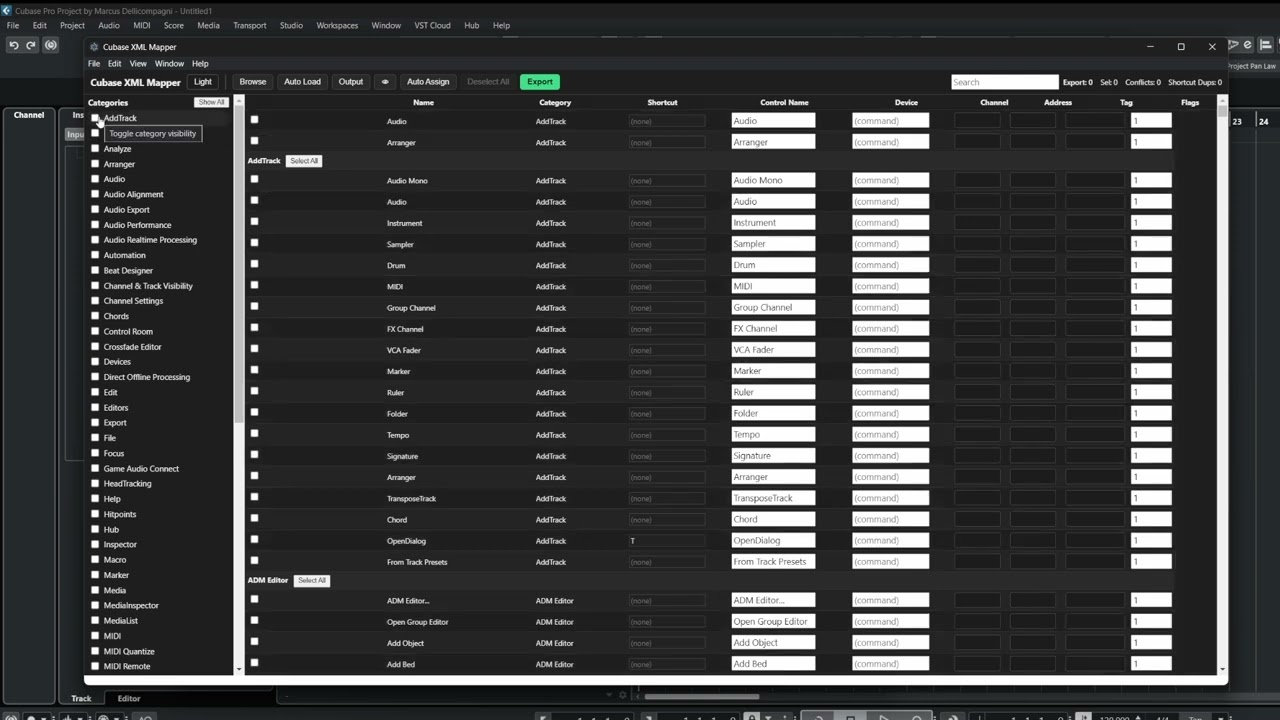Click the Cubase horizontal scrollbar below Mapper
Viewport: 1280px width, 720px height.
tap(702, 697)
